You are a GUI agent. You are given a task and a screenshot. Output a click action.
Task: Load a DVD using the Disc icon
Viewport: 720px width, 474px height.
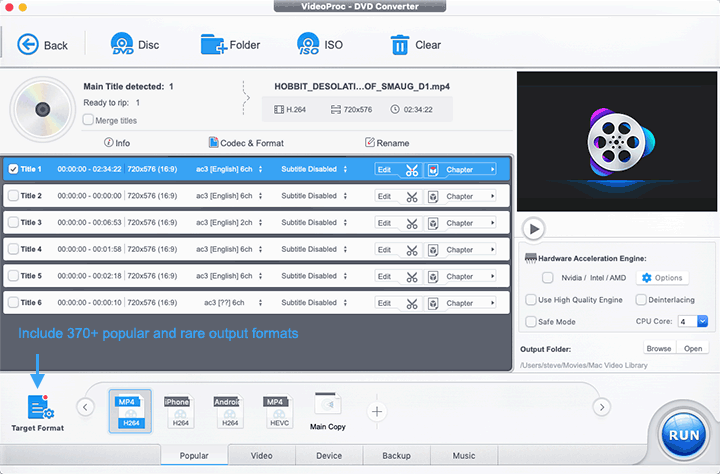(122, 44)
